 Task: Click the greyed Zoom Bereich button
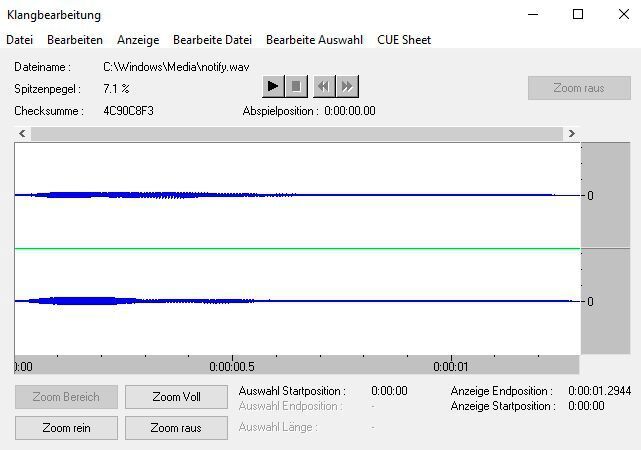coord(66,397)
